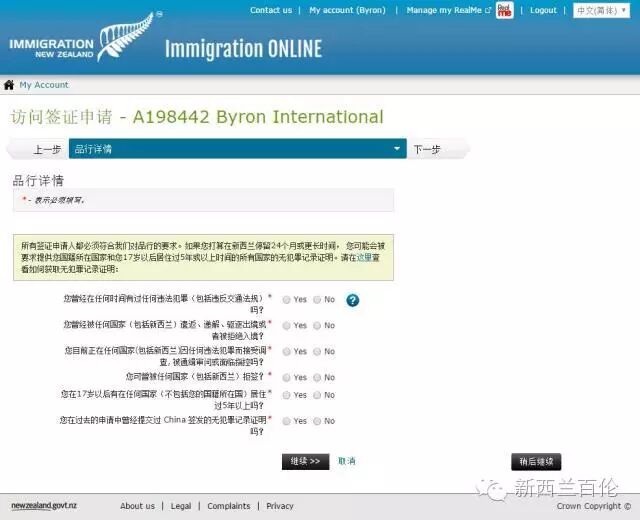Select No for the 遣返/驱逐出境 (deportation) question
Screen dimensions: 640x520
pos(317,326)
